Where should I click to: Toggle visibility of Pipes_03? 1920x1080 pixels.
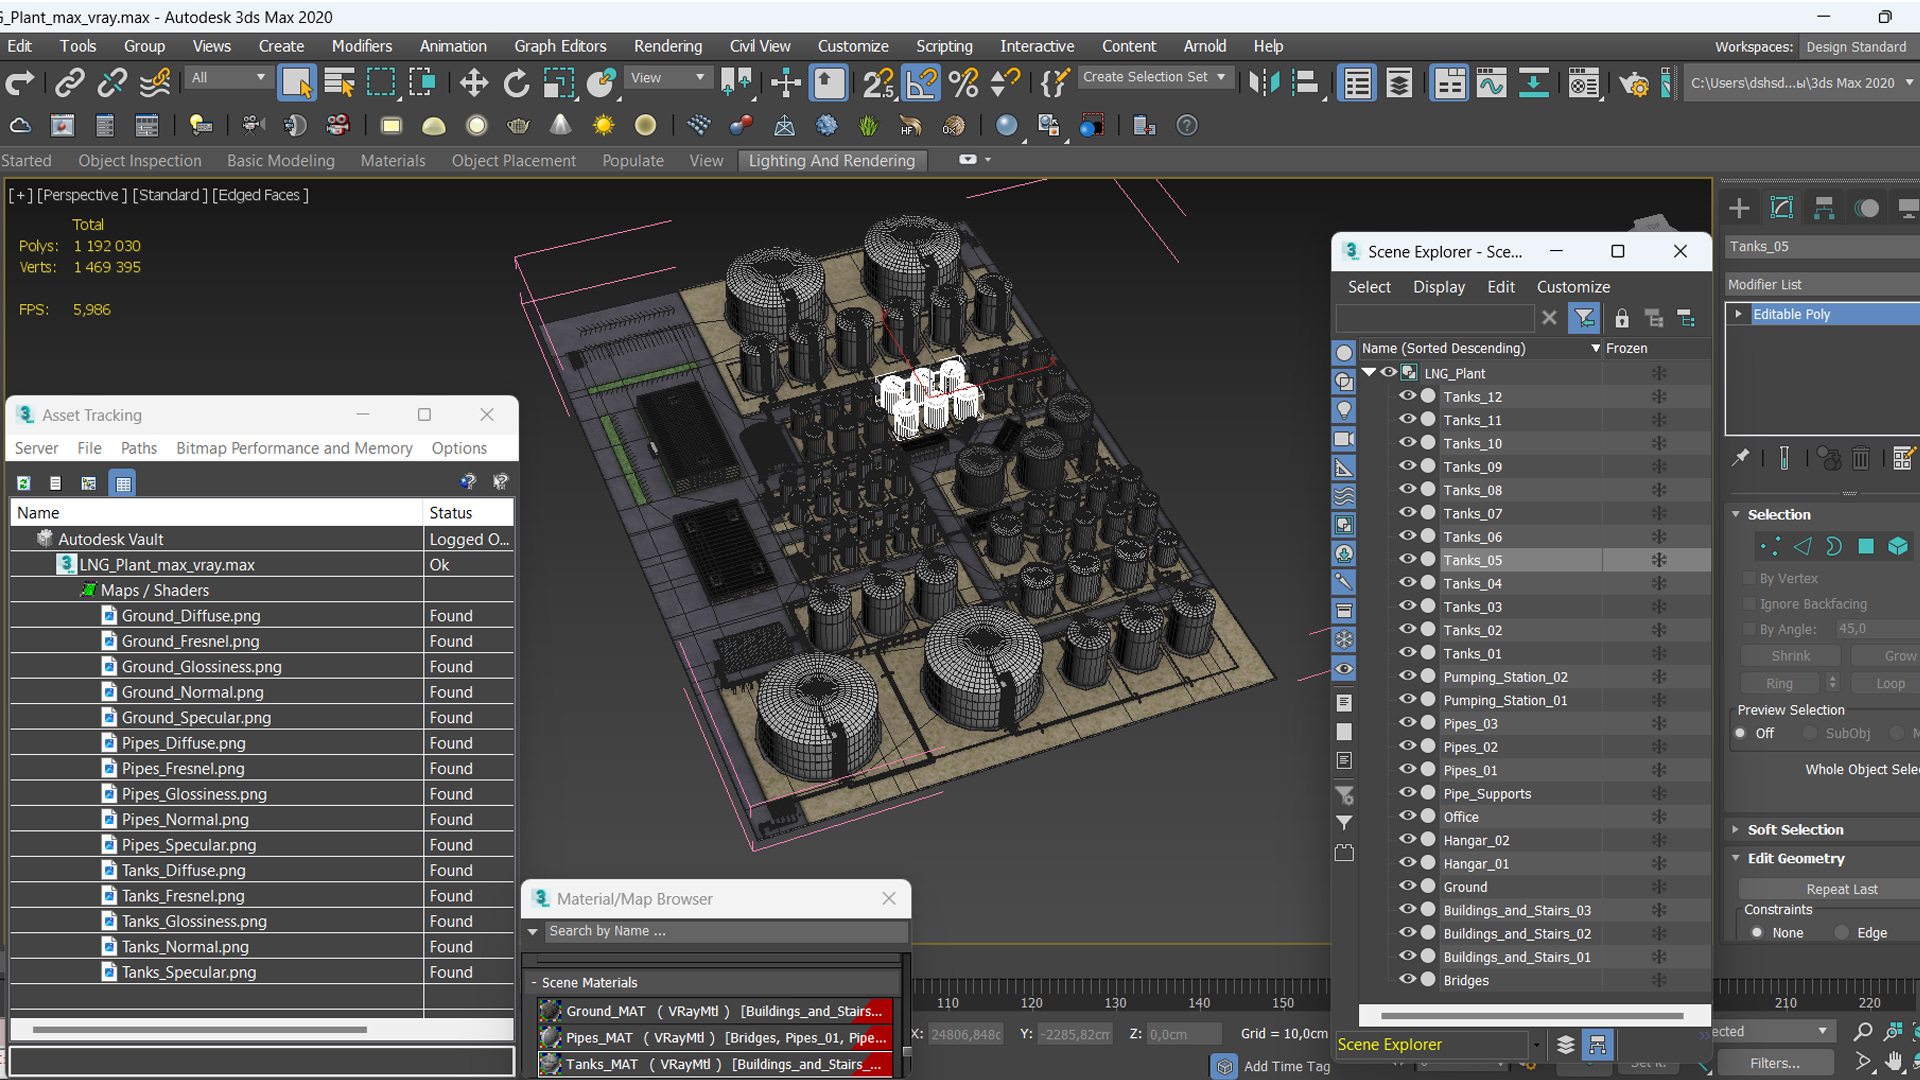tap(1407, 723)
